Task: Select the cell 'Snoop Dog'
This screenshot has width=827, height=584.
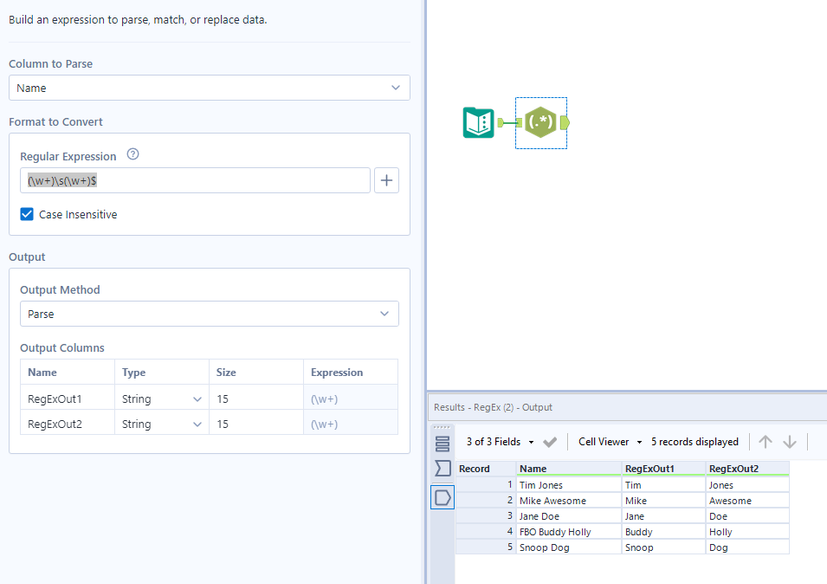Action: coord(569,548)
